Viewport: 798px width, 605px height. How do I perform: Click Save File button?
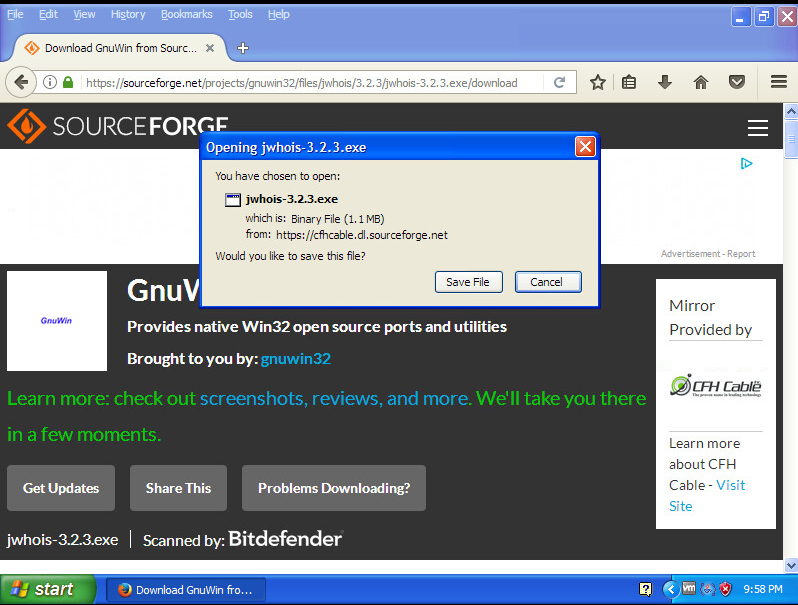[x=468, y=282]
